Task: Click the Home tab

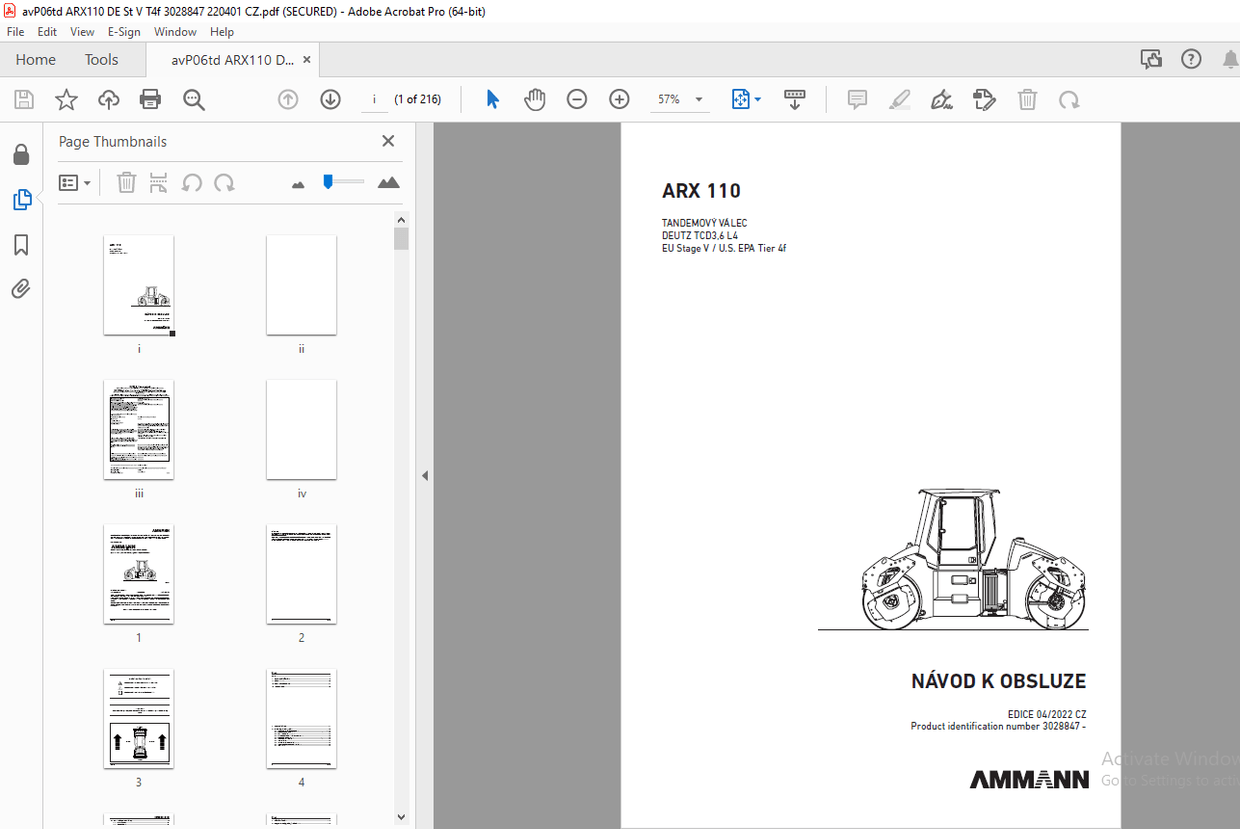Action: coord(35,59)
